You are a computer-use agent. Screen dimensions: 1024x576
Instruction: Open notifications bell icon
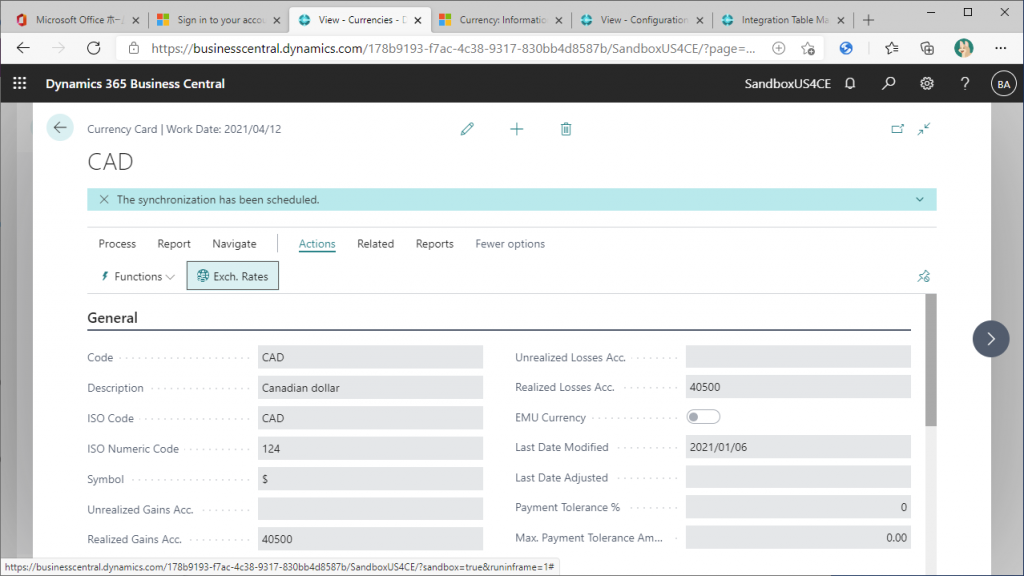tap(850, 84)
